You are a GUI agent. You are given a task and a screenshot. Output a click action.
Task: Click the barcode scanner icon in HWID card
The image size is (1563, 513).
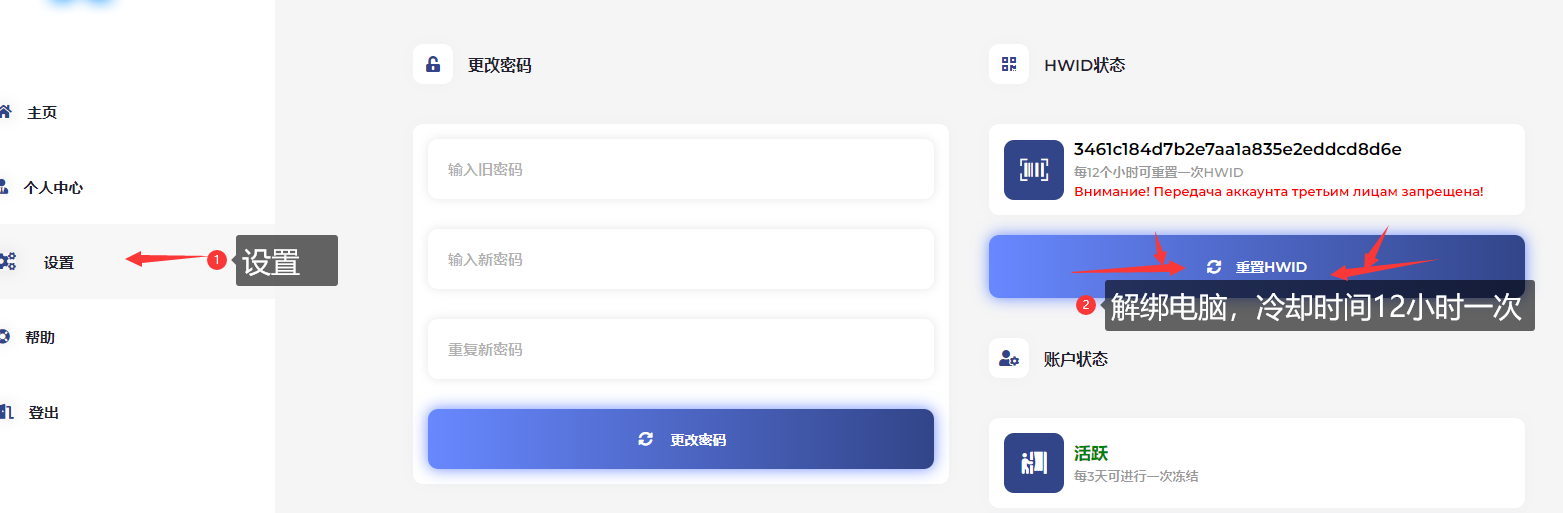tap(1034, 170)
